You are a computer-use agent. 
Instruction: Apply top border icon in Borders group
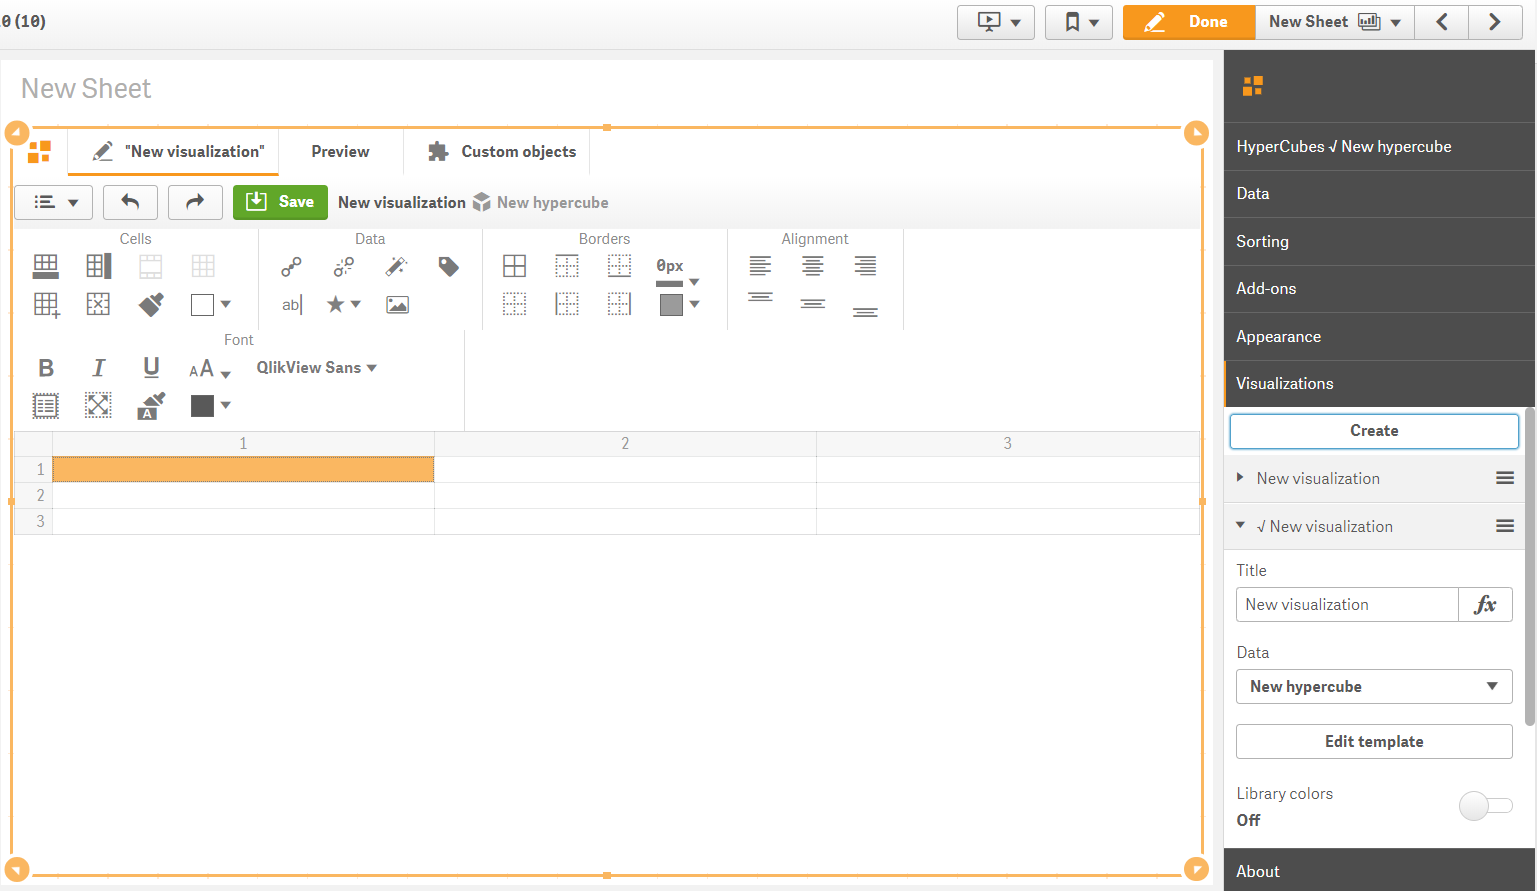567,266
